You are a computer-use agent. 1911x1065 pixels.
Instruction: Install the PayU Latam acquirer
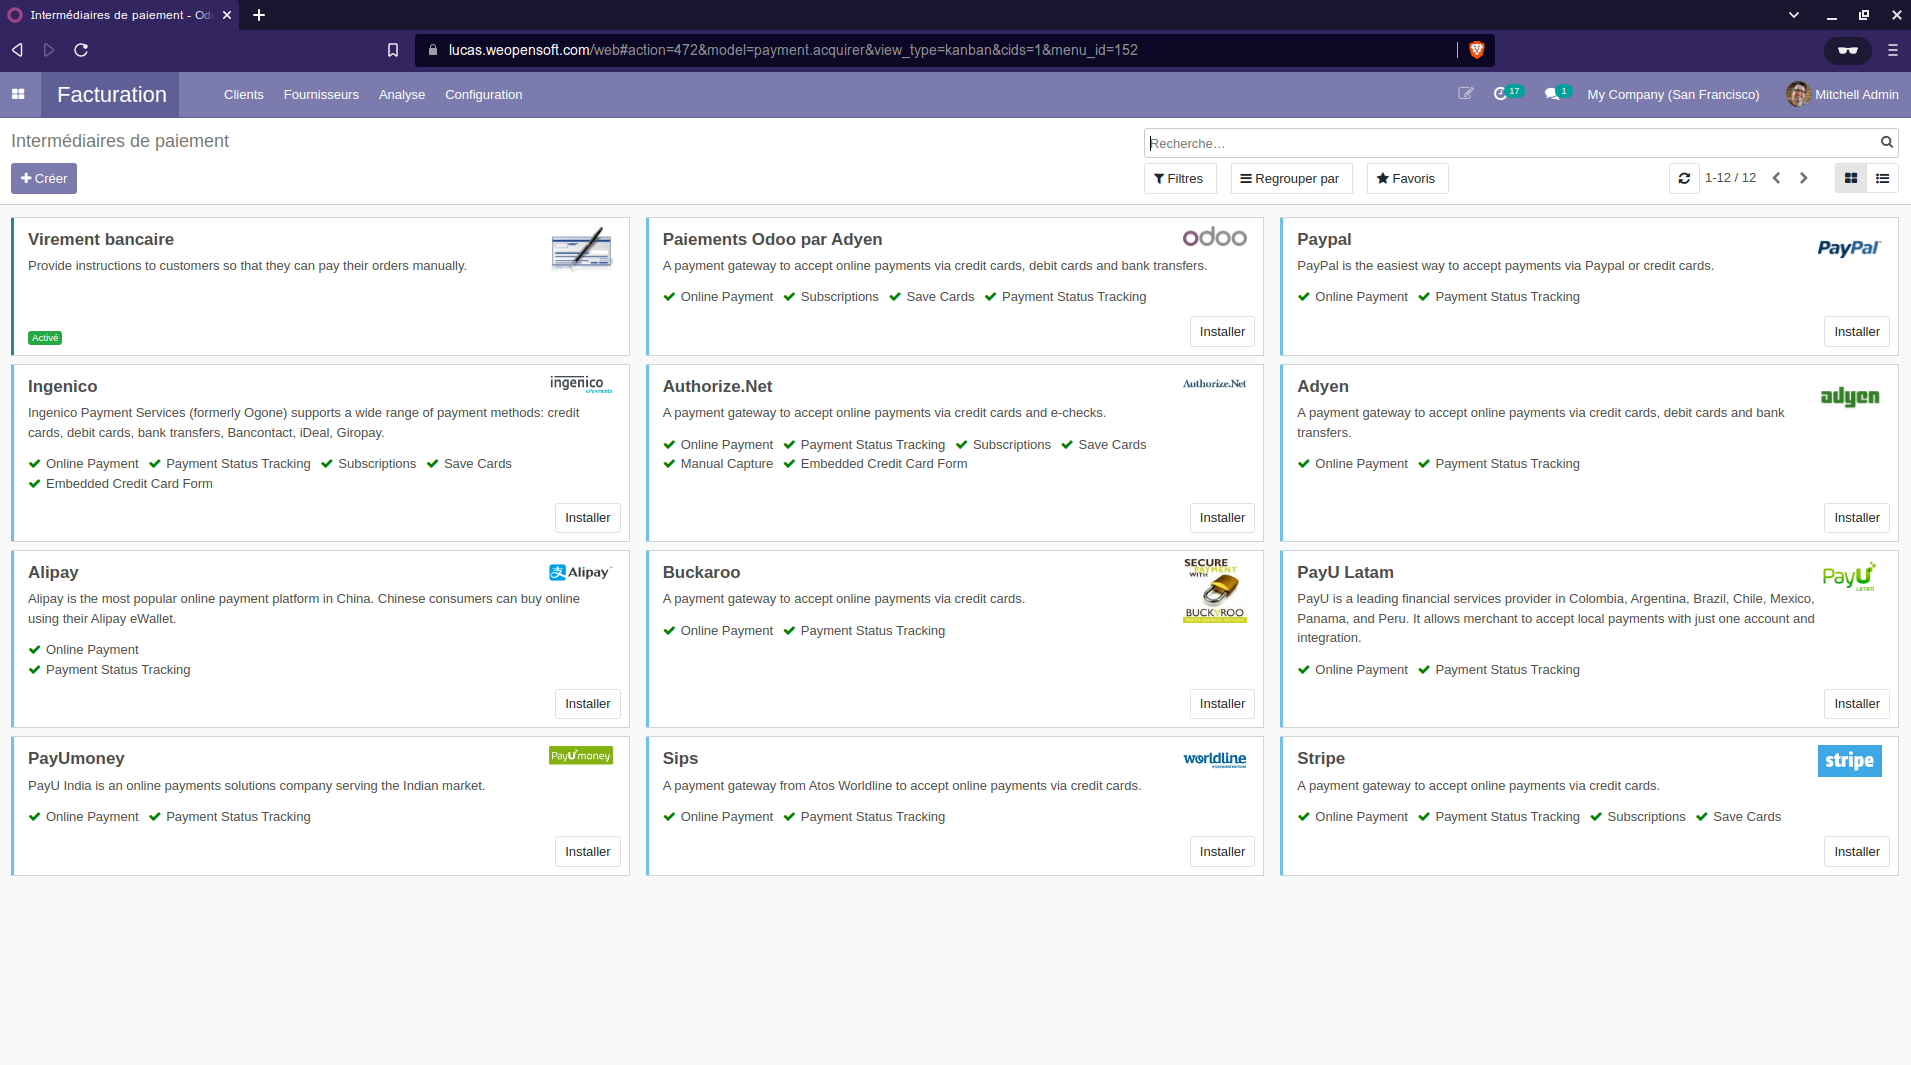(x=1857, y=703)
